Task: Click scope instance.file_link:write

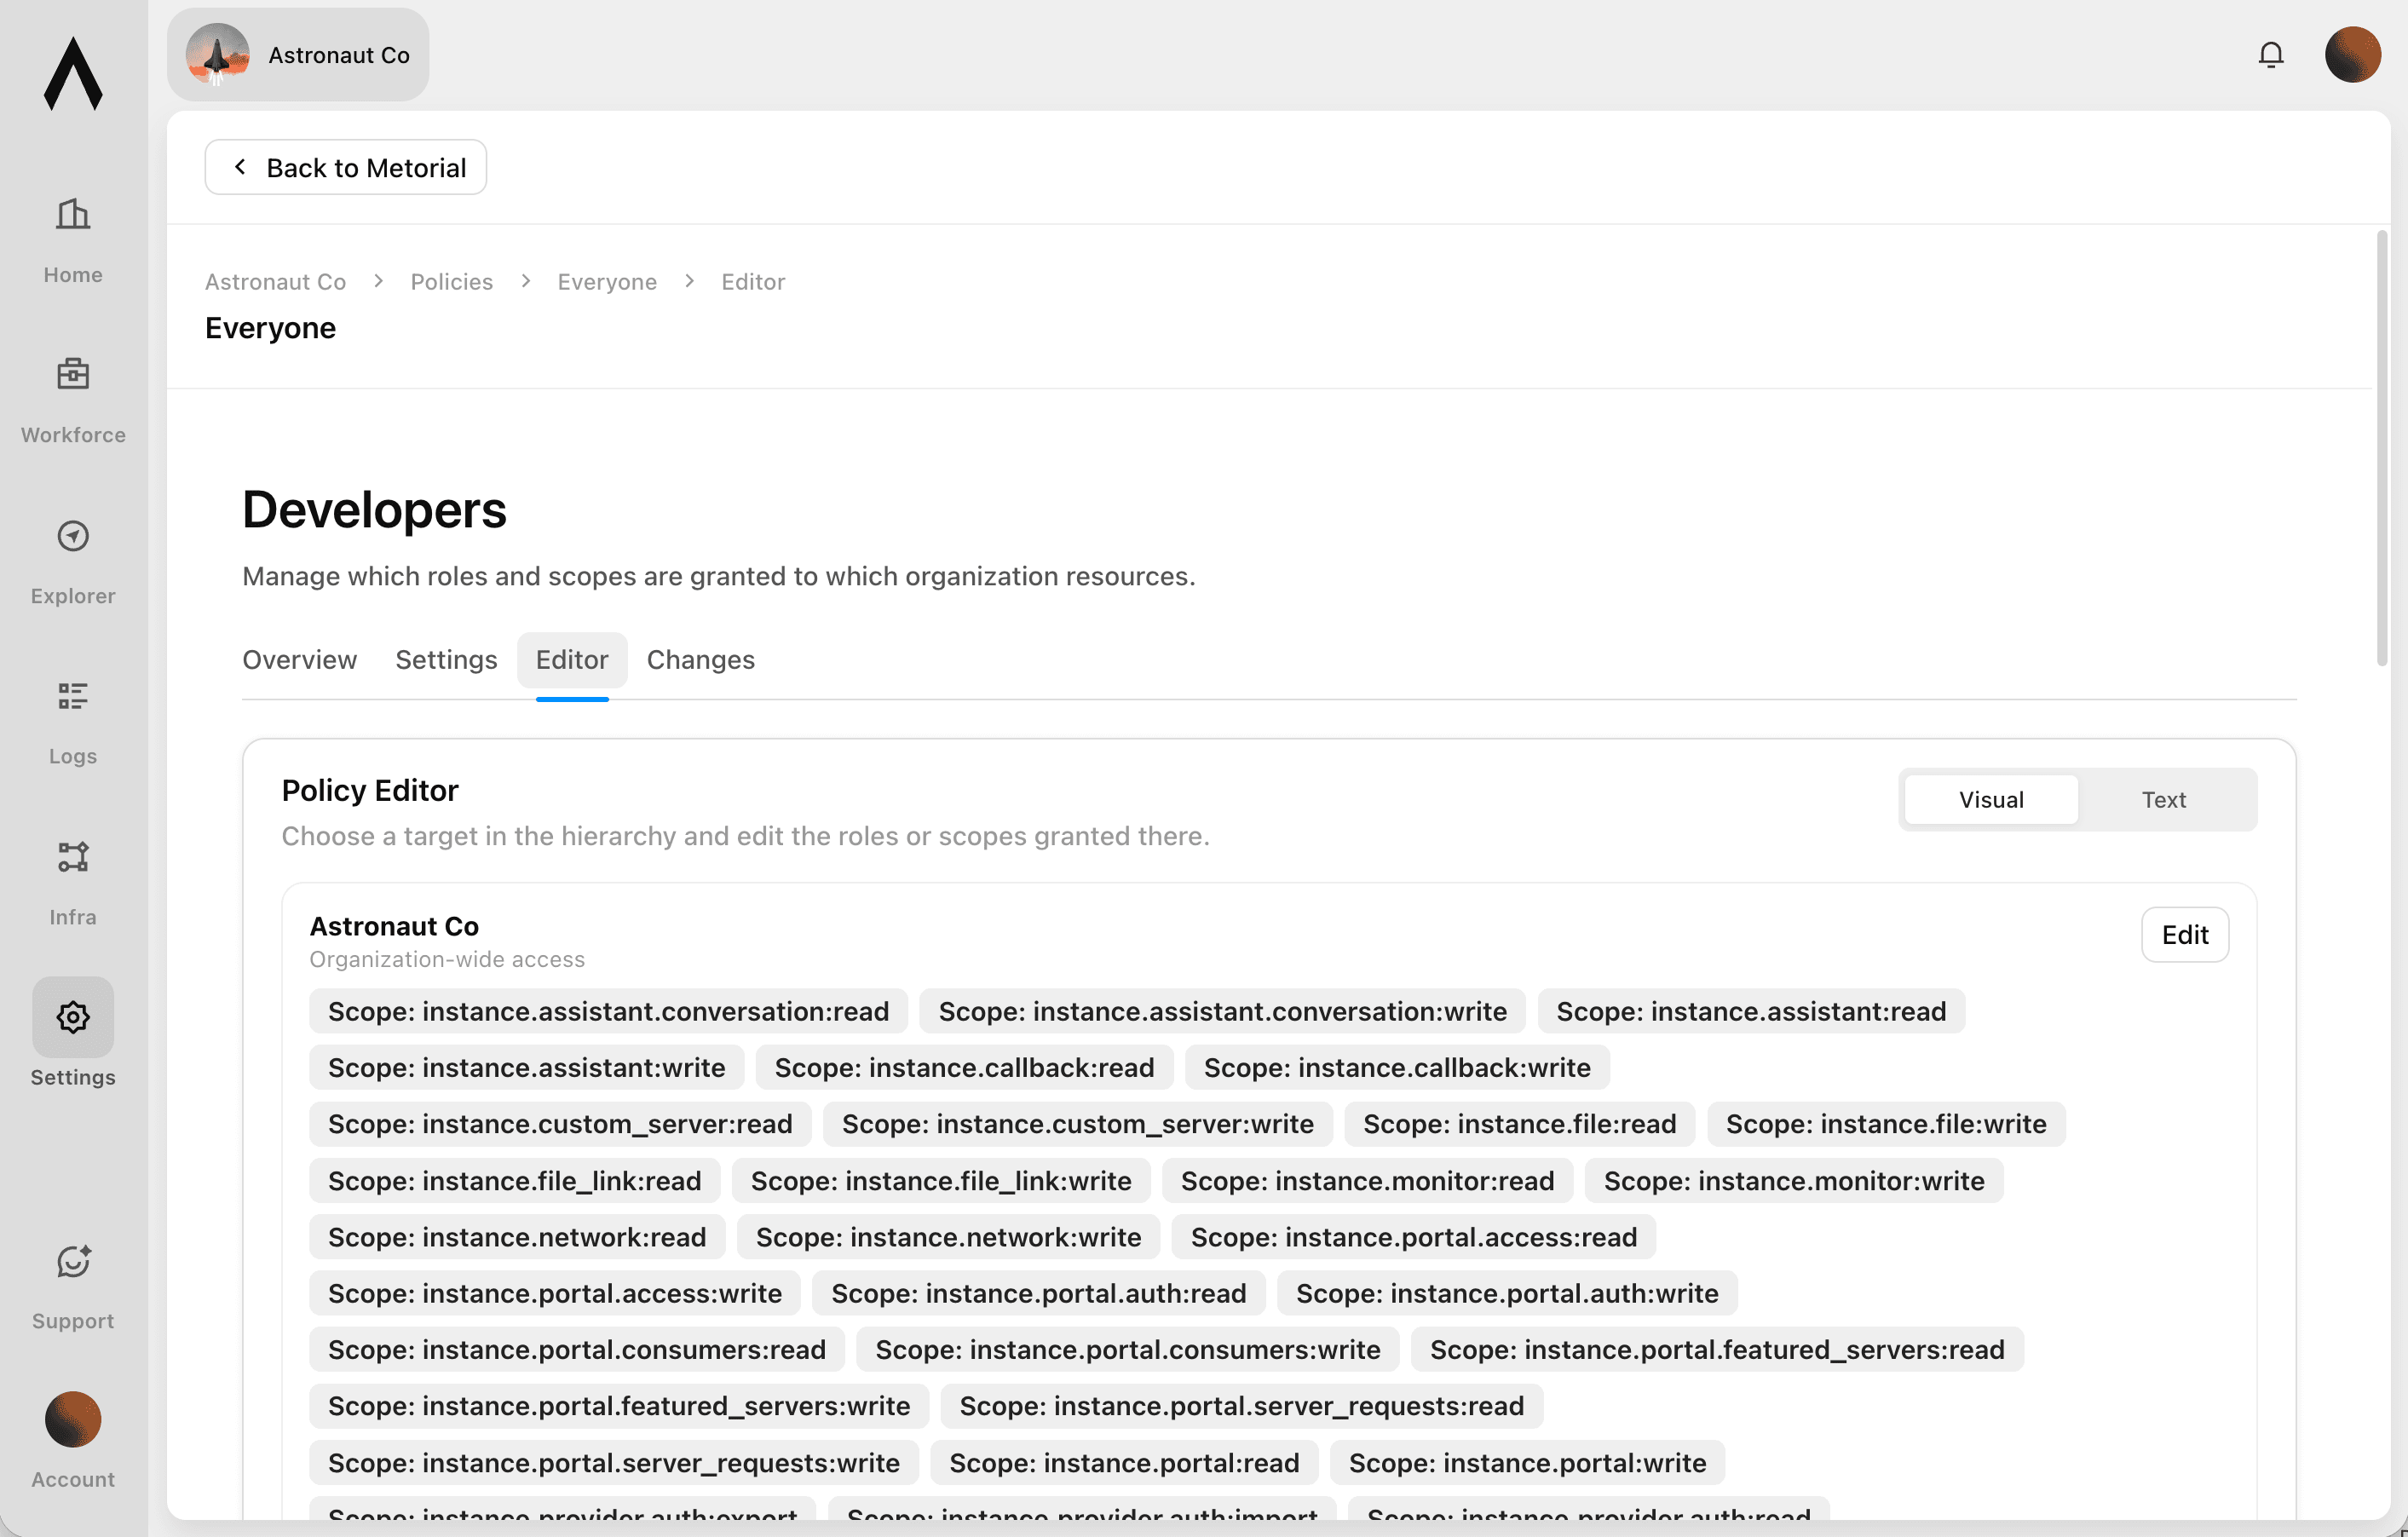Action: coord(941,1181)
